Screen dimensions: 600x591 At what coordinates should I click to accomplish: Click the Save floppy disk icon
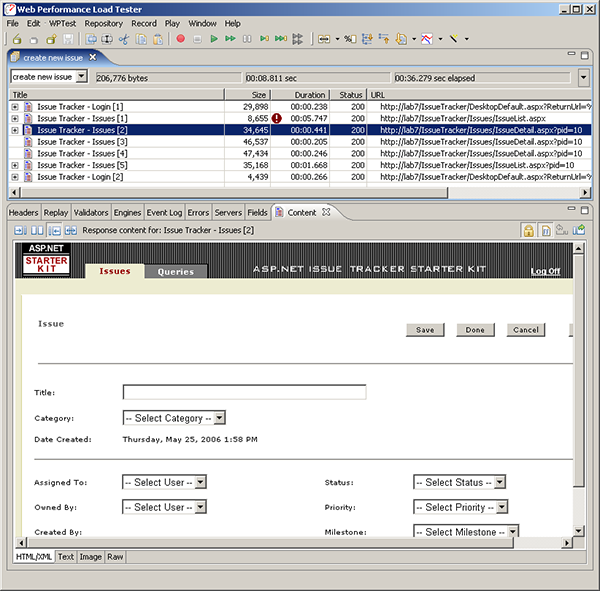point(68,39)
